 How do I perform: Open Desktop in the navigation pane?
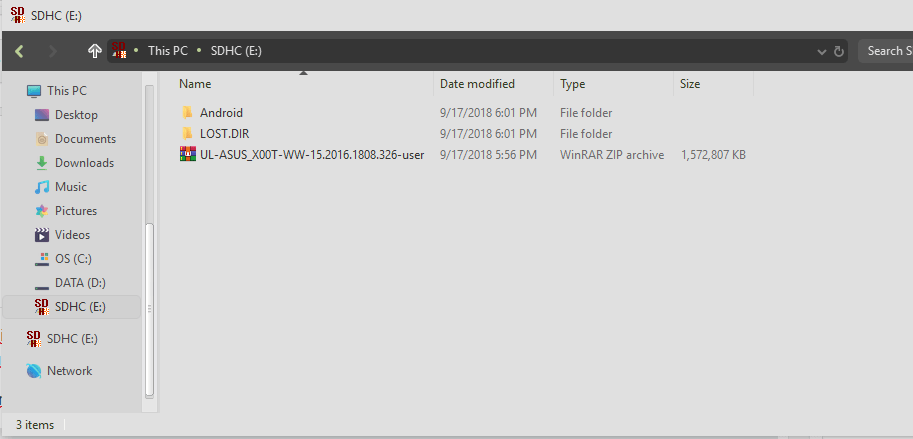point(76,115)
